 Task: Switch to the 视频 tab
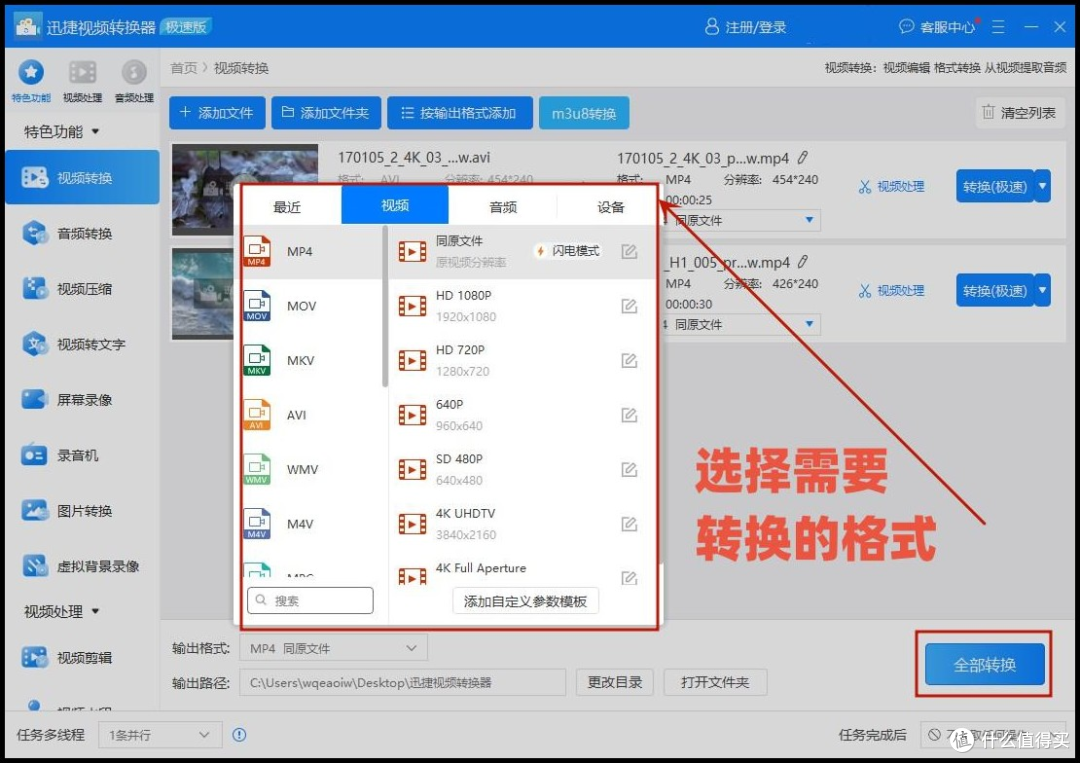(x=395, y=205)
